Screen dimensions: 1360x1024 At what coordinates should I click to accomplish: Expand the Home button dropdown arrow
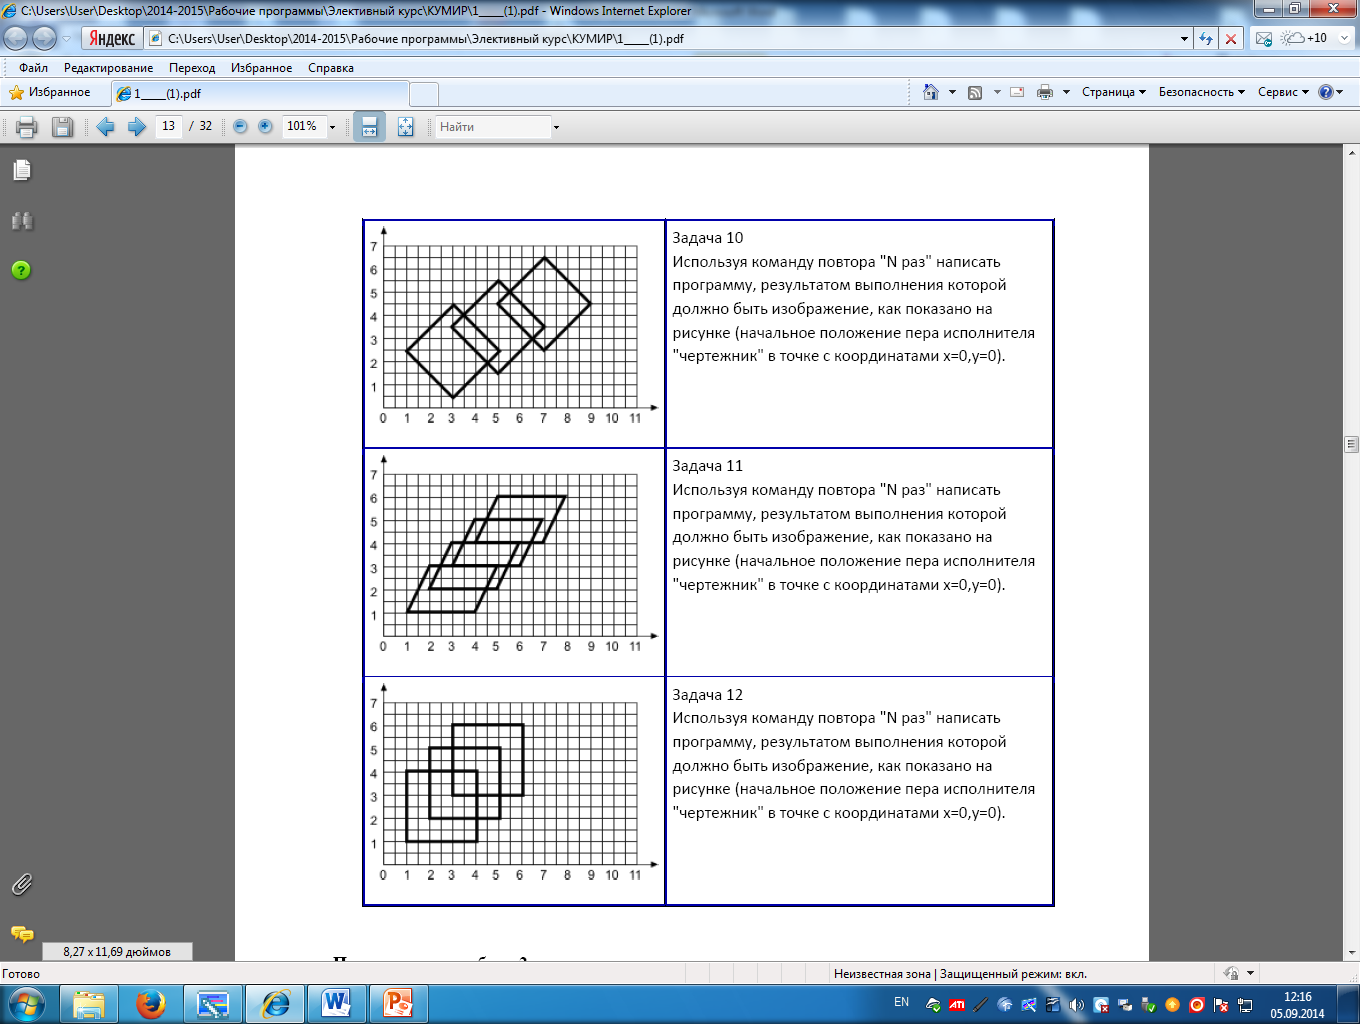[952, 92]
